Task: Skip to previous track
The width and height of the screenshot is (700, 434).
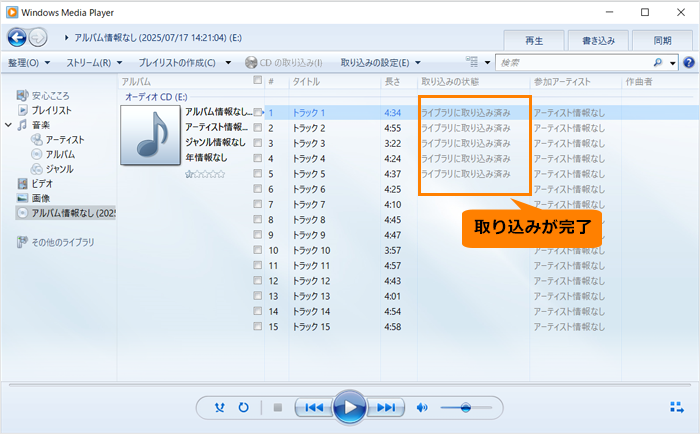Action: (x=314, y=407)
